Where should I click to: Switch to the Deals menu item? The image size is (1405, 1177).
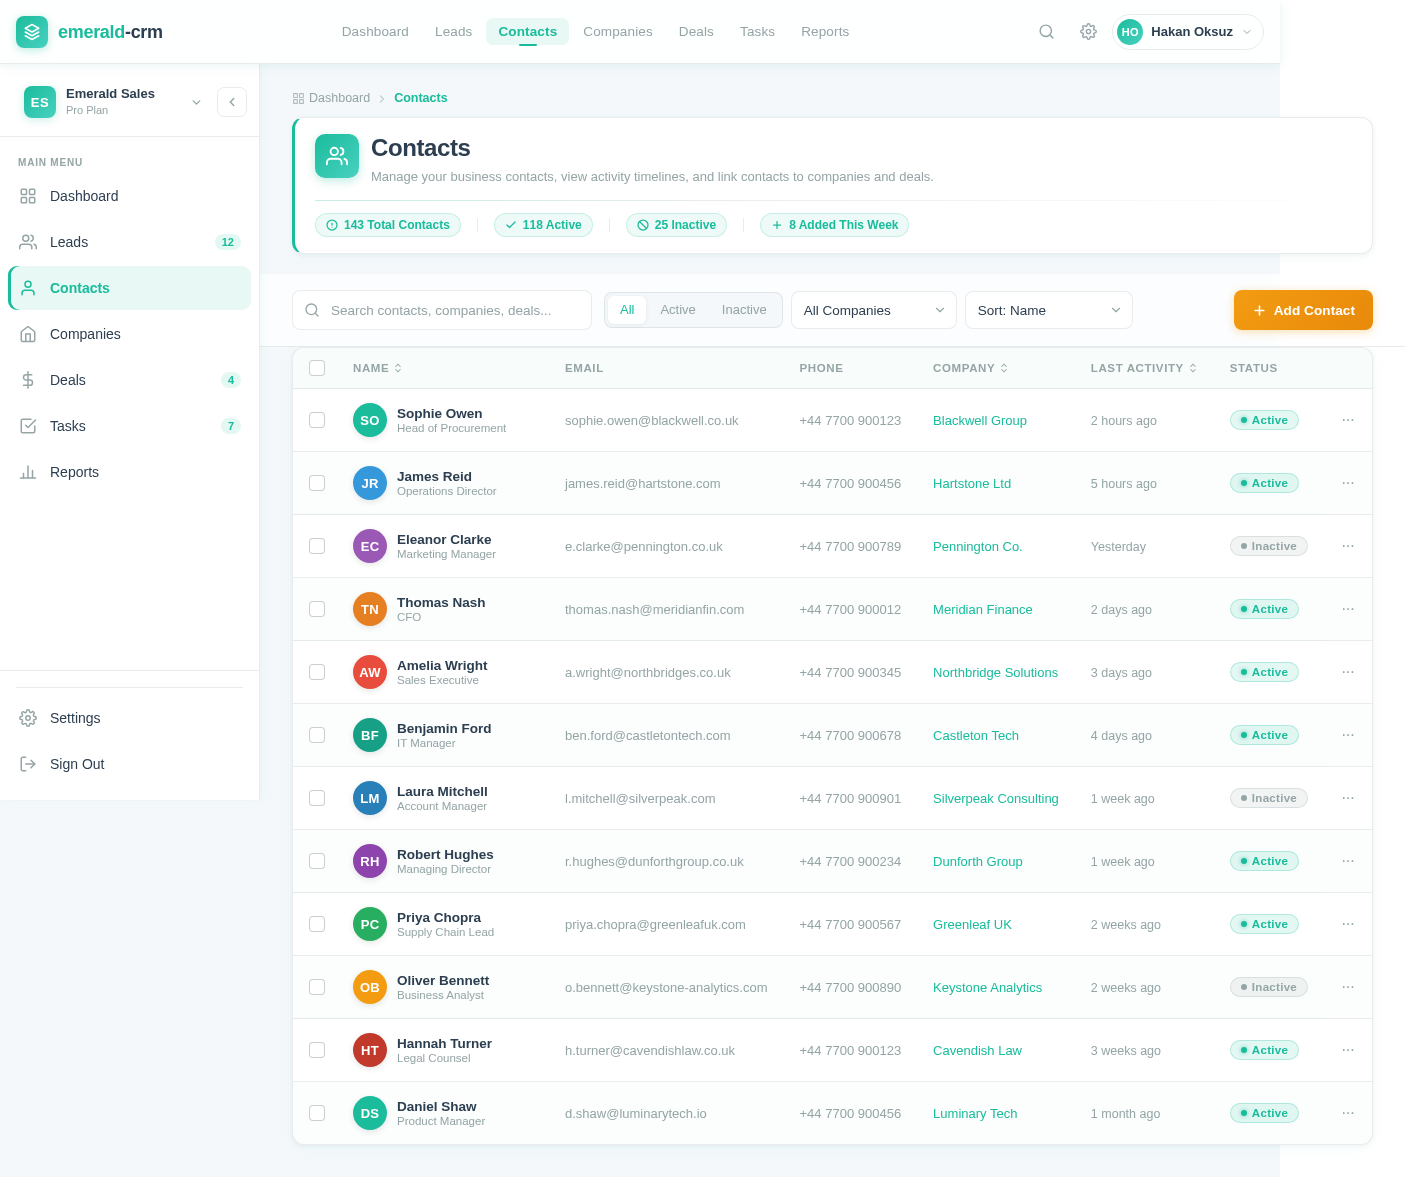click(x=696, y=31)
